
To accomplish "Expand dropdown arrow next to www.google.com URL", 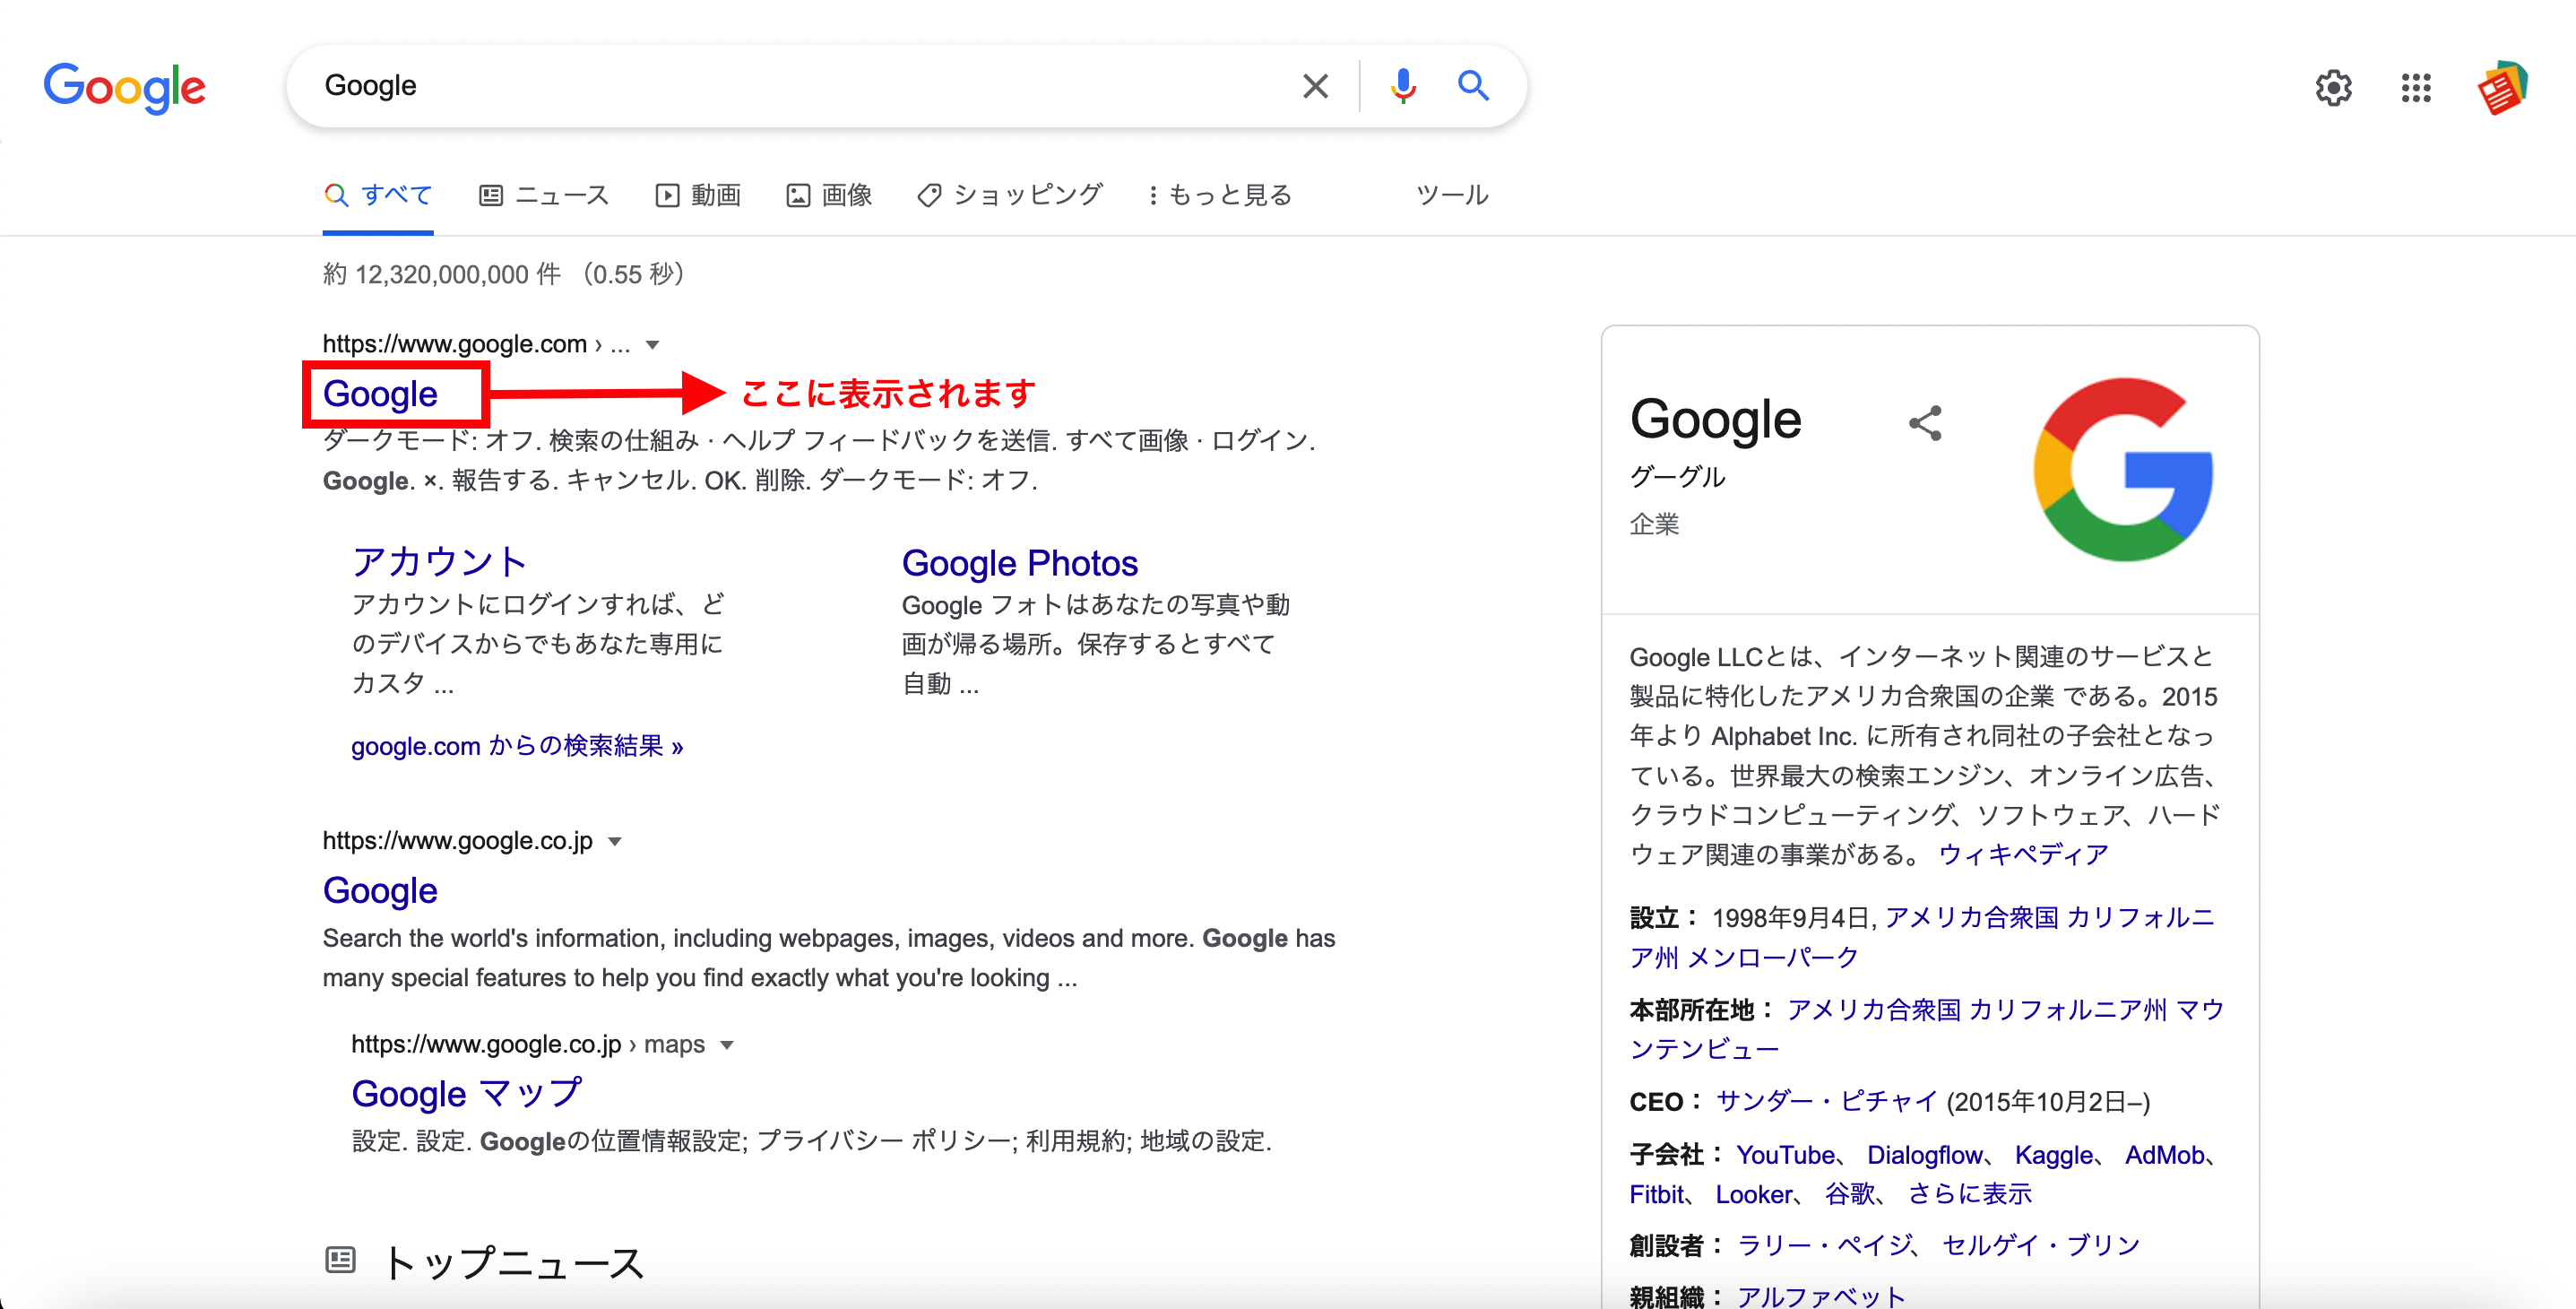I will coord(653,345).
